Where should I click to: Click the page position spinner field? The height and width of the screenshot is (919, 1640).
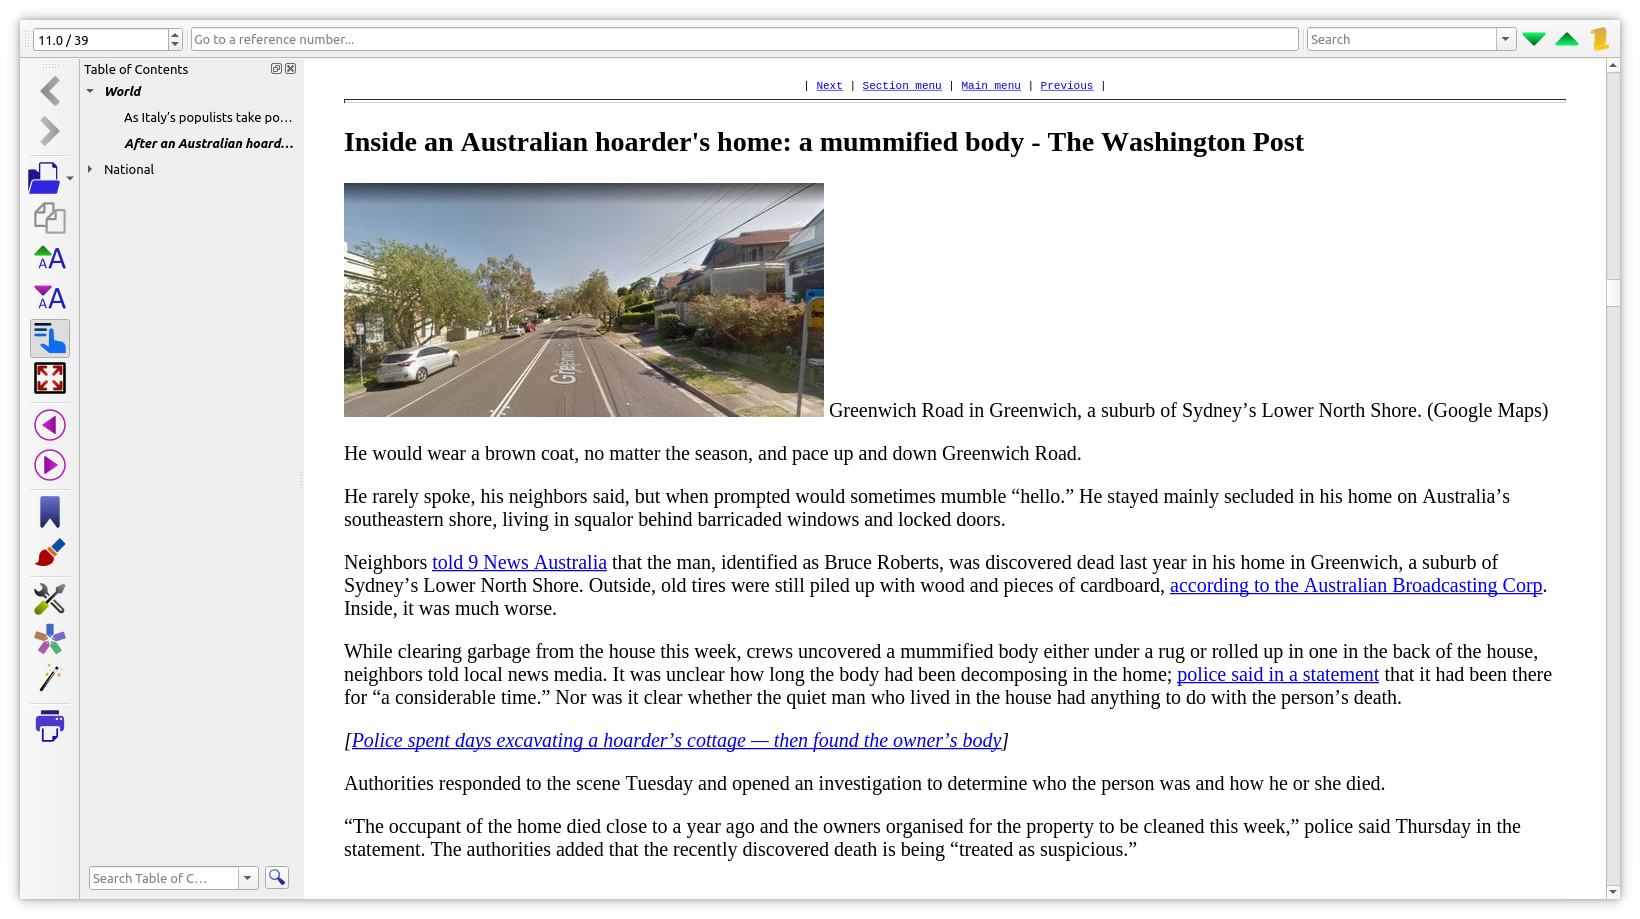100,39
